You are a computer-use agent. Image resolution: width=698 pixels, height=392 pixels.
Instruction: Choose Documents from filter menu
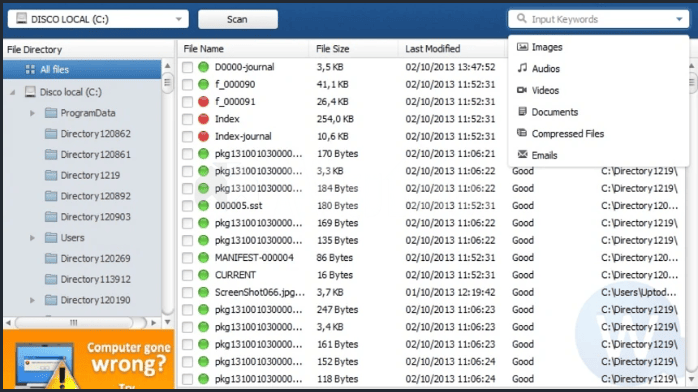tap(598, 112)
